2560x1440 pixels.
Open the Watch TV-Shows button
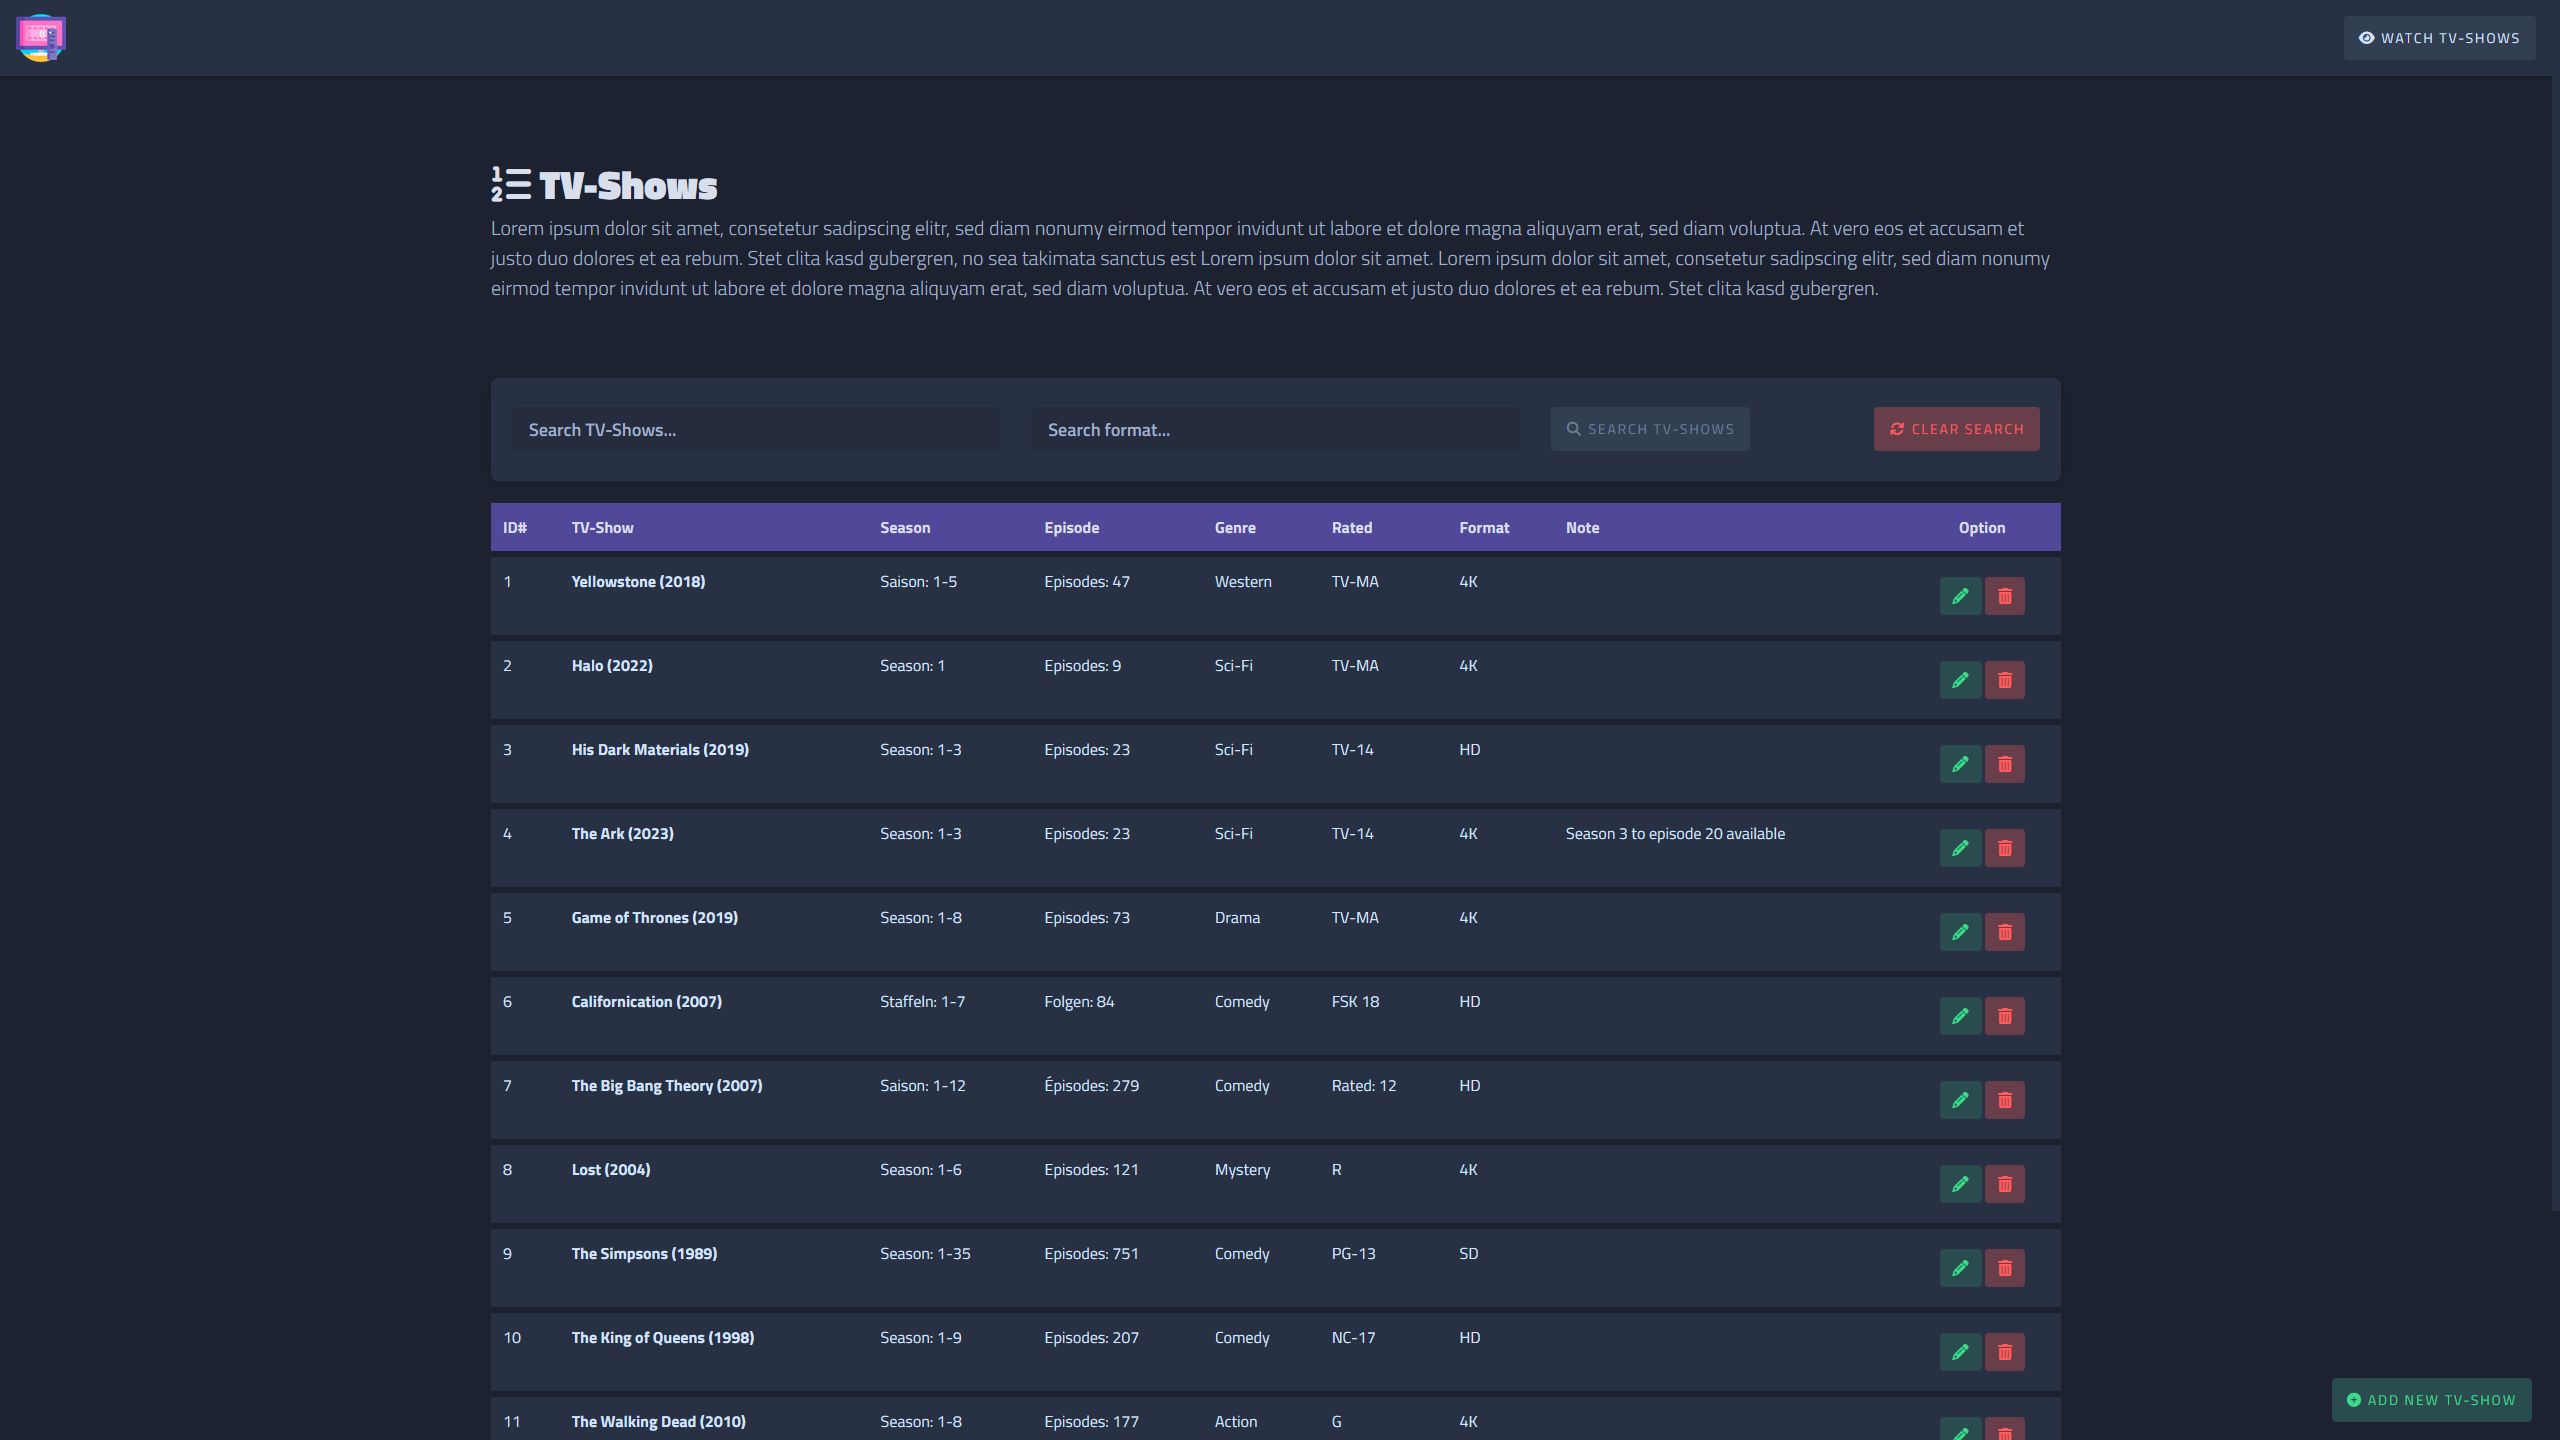coord(2438,38)
